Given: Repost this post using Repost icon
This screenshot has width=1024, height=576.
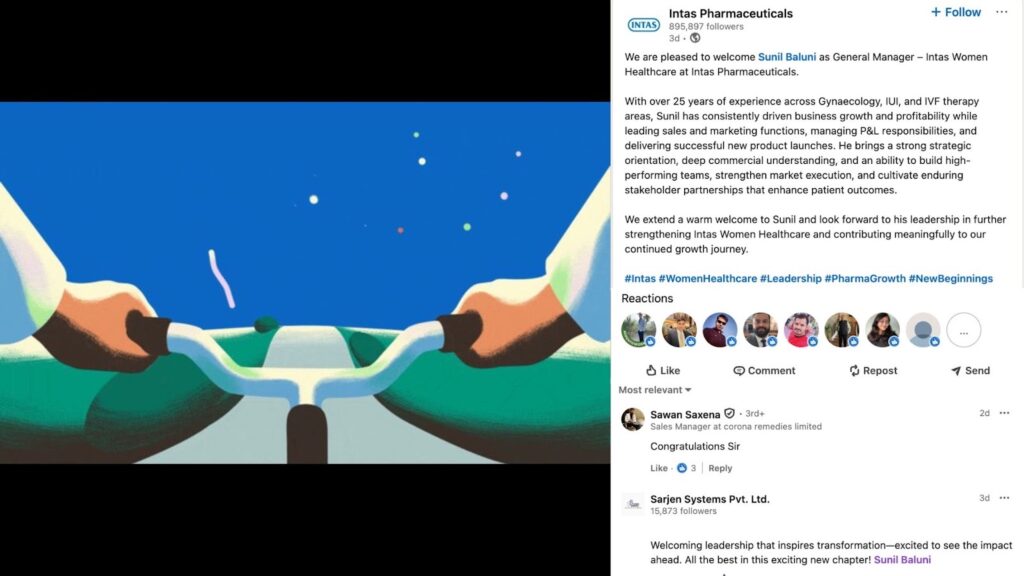Looking at the screenshot, I should click(873, 370).
